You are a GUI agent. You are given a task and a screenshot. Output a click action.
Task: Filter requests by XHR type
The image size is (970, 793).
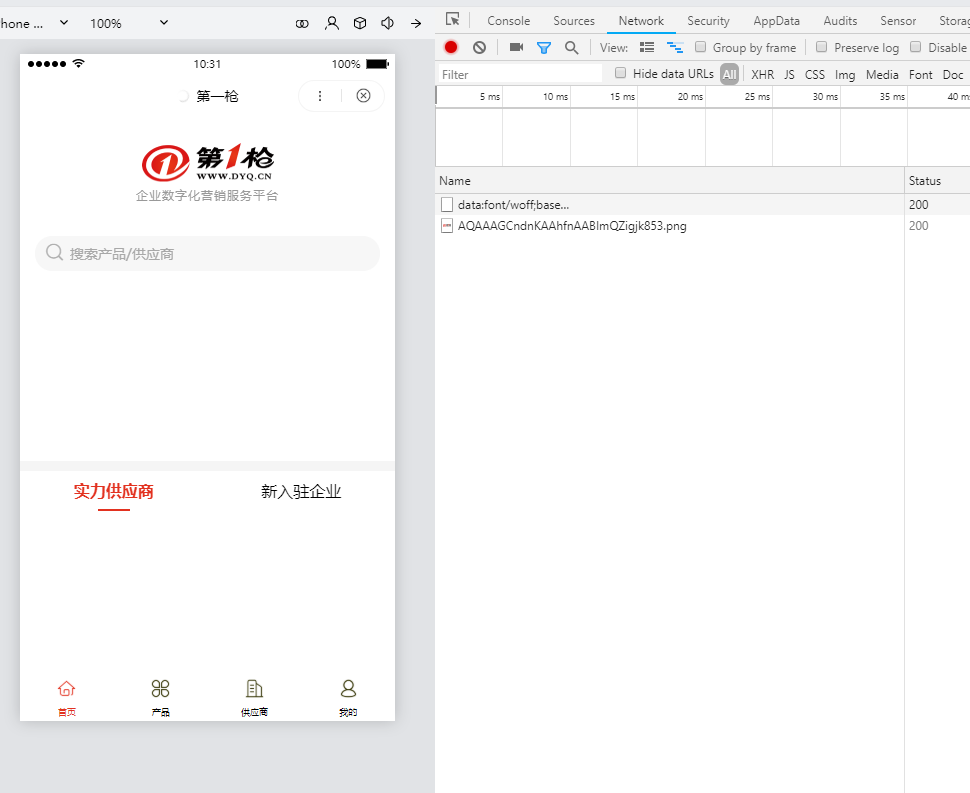[x=762, y=74]
